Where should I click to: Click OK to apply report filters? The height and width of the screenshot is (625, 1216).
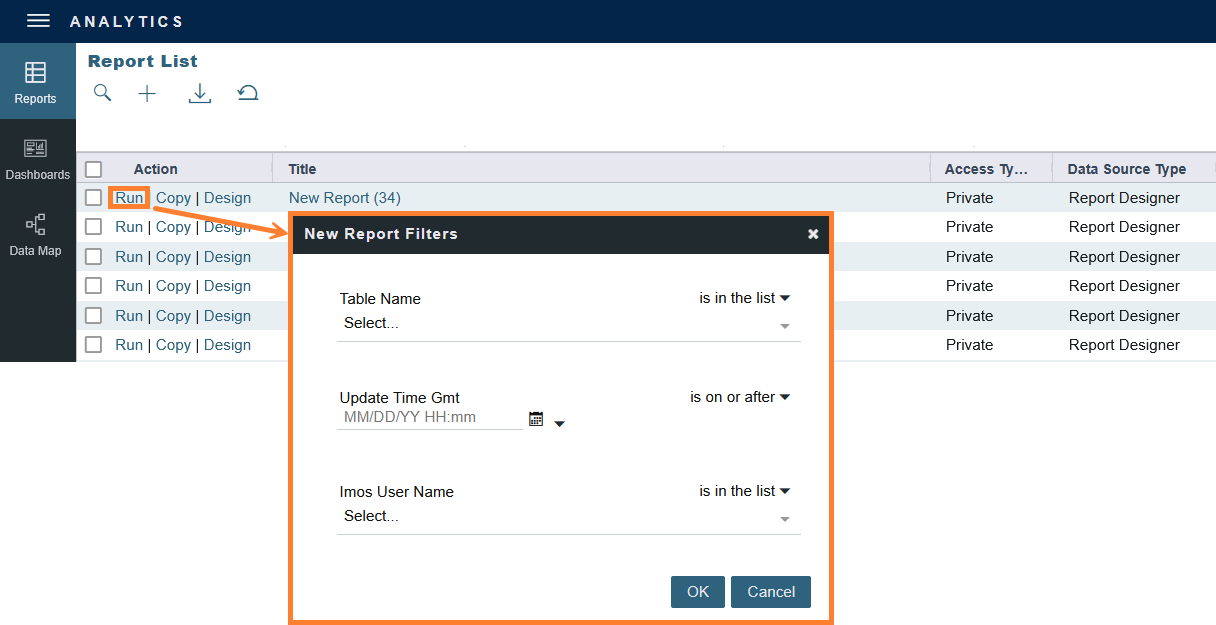[x=697, y=592]
